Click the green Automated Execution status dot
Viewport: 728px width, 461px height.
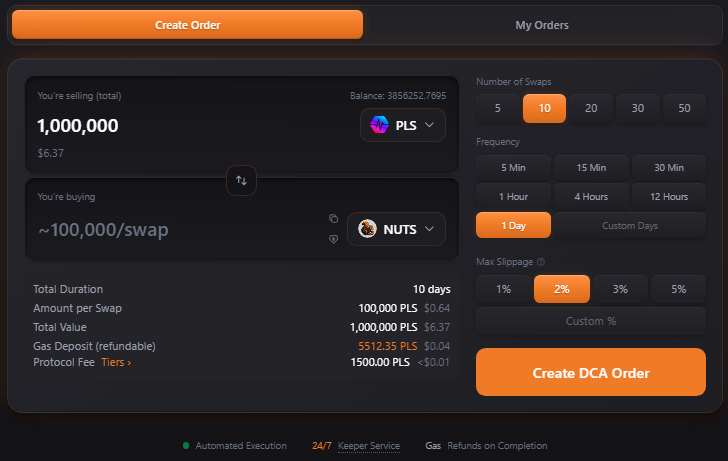tap(186, 446)
